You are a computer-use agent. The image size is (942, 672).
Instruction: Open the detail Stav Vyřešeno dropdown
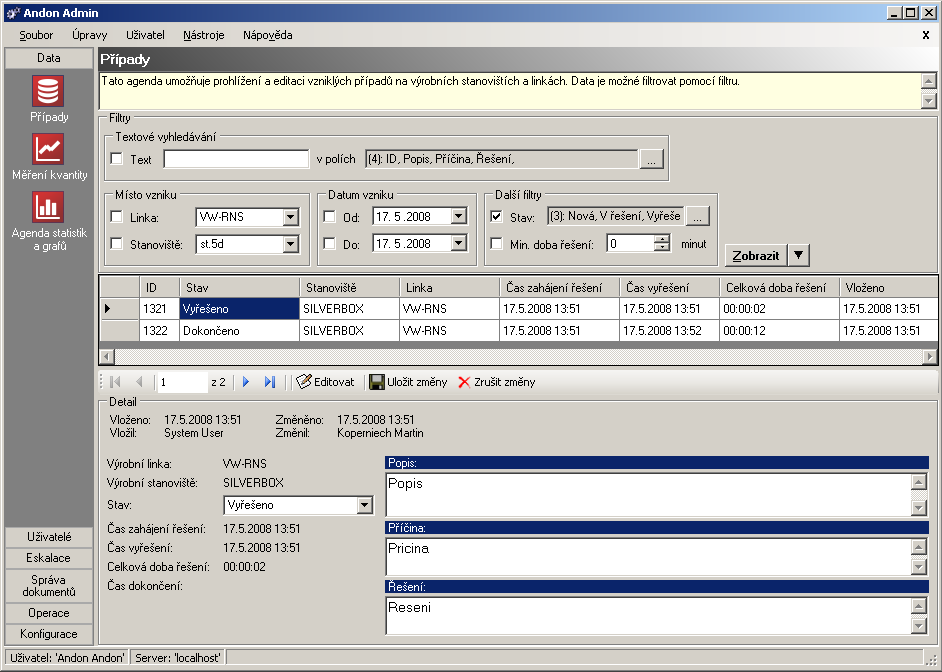pos(365,505)
